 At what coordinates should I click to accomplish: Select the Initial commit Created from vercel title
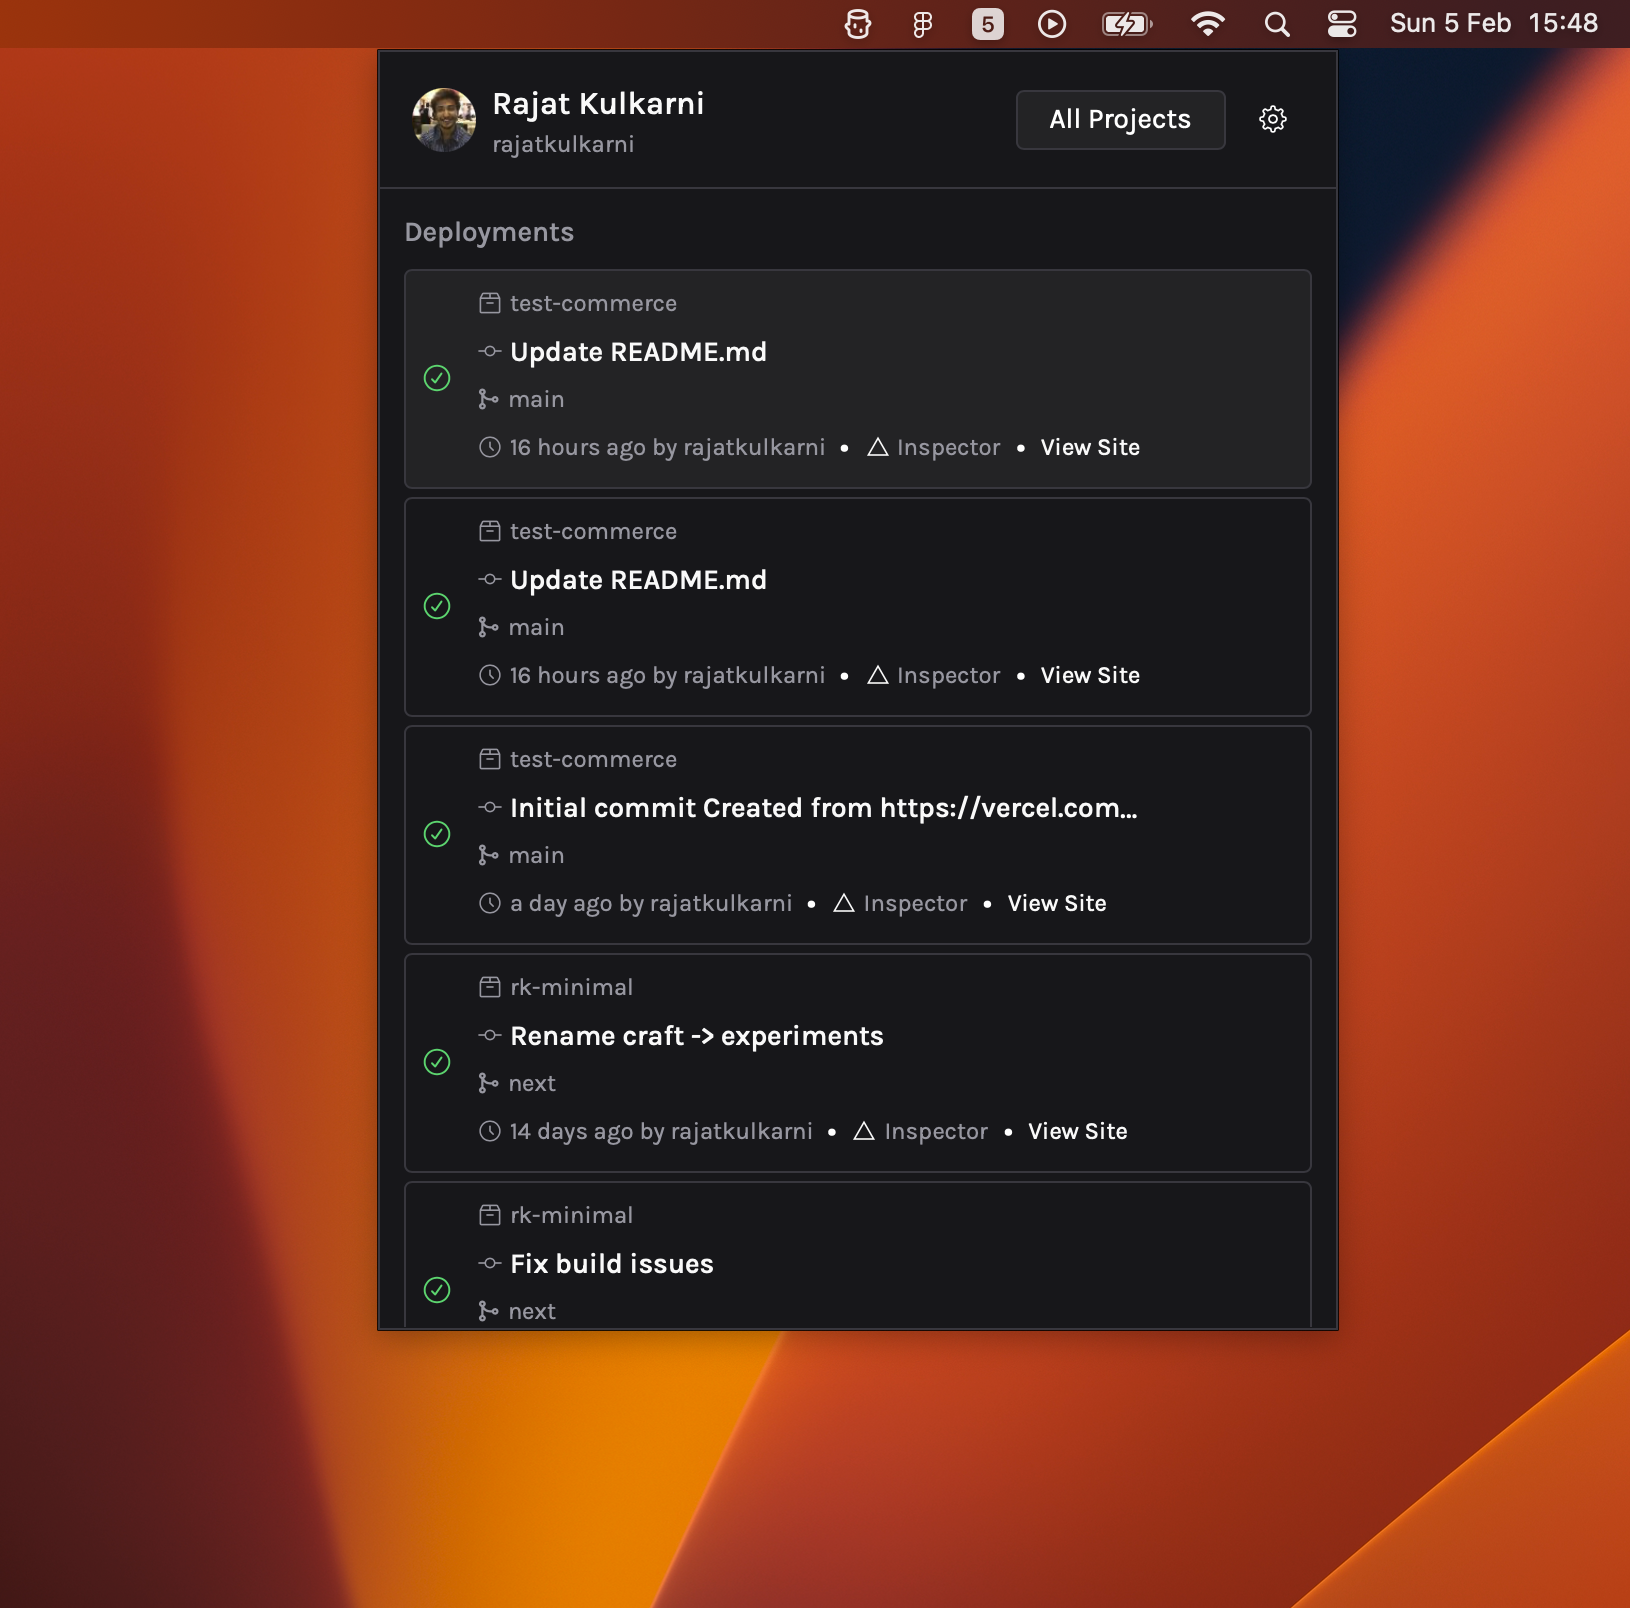click(824, 808)
